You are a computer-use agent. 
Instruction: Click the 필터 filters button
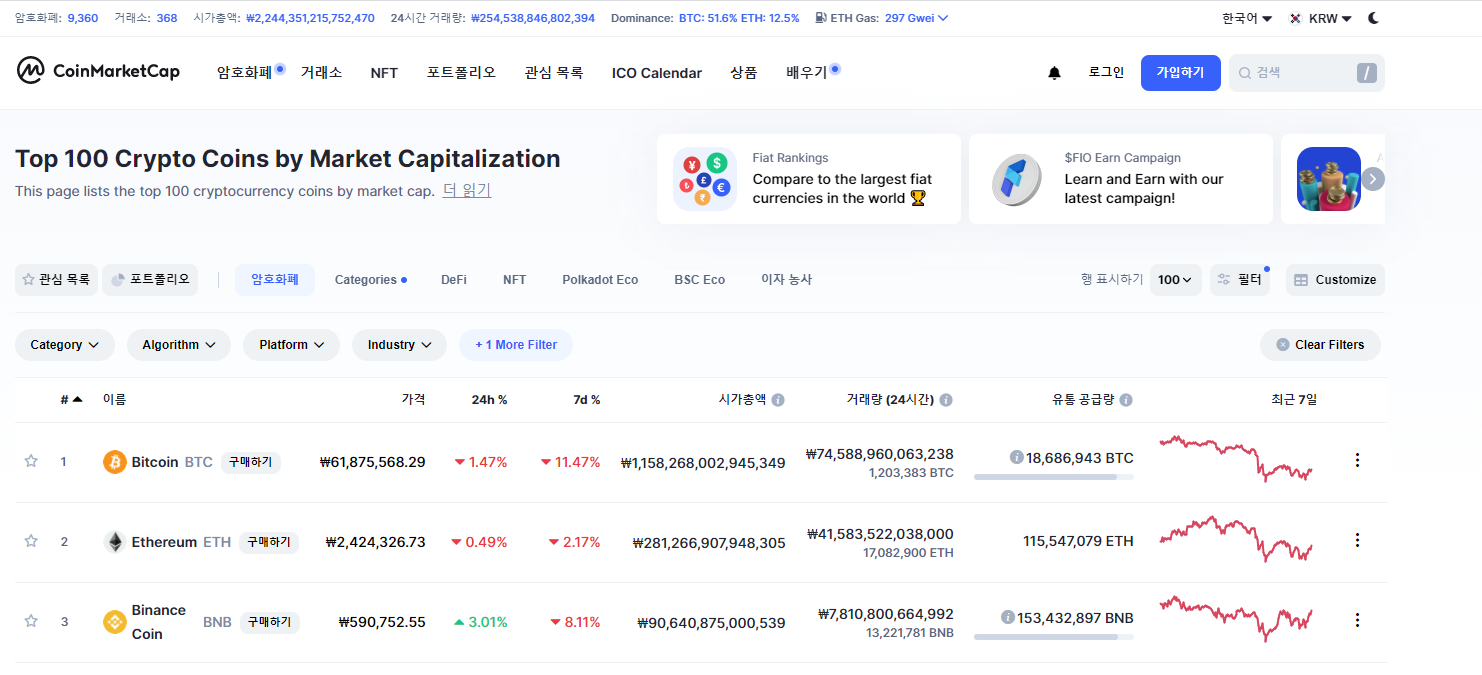[1240, 280]
